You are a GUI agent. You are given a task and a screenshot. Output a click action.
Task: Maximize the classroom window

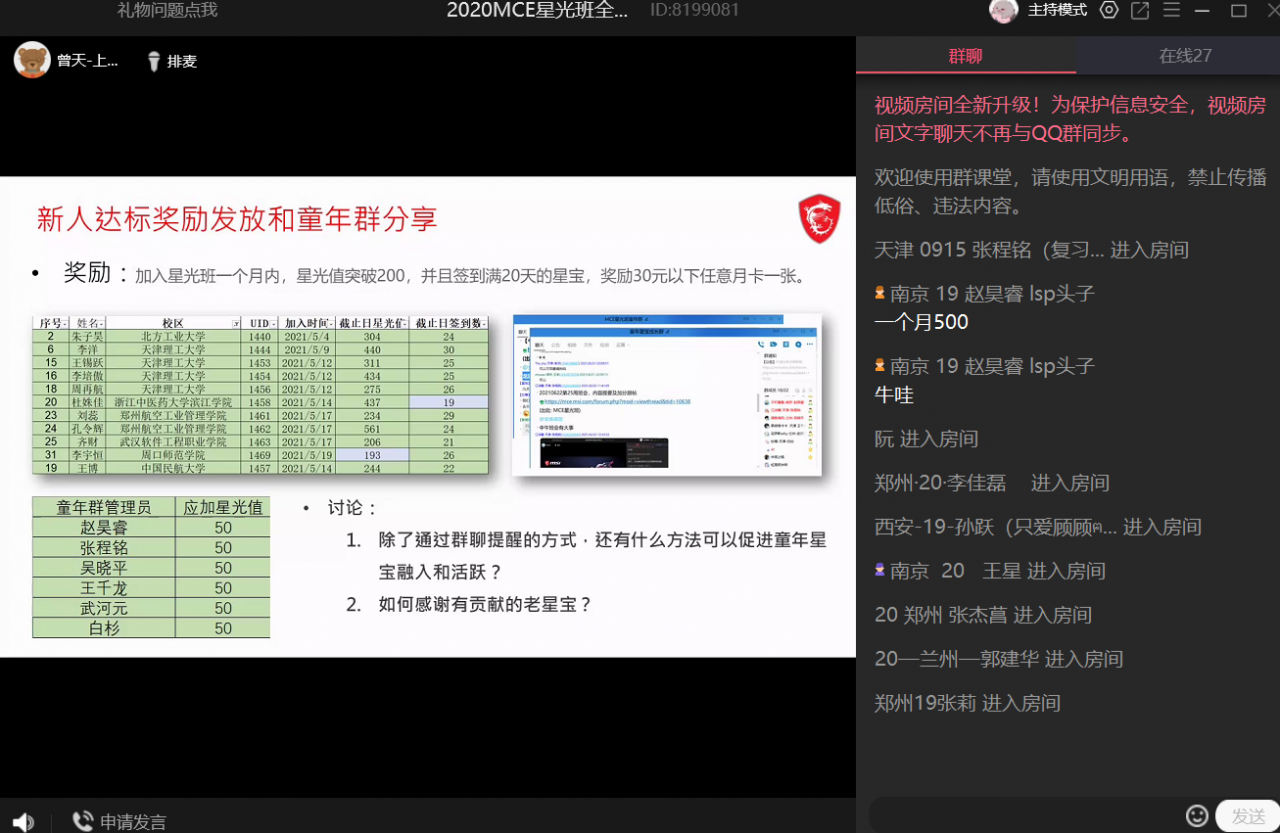point(1239,11)
